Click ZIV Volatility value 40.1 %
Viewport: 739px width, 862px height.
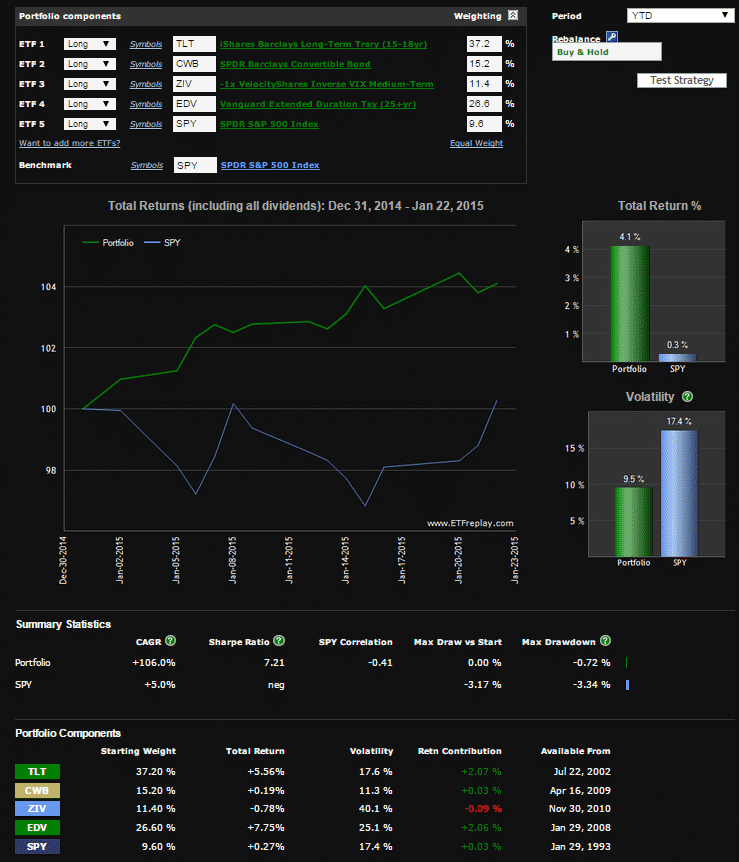[x=376, y=809]
